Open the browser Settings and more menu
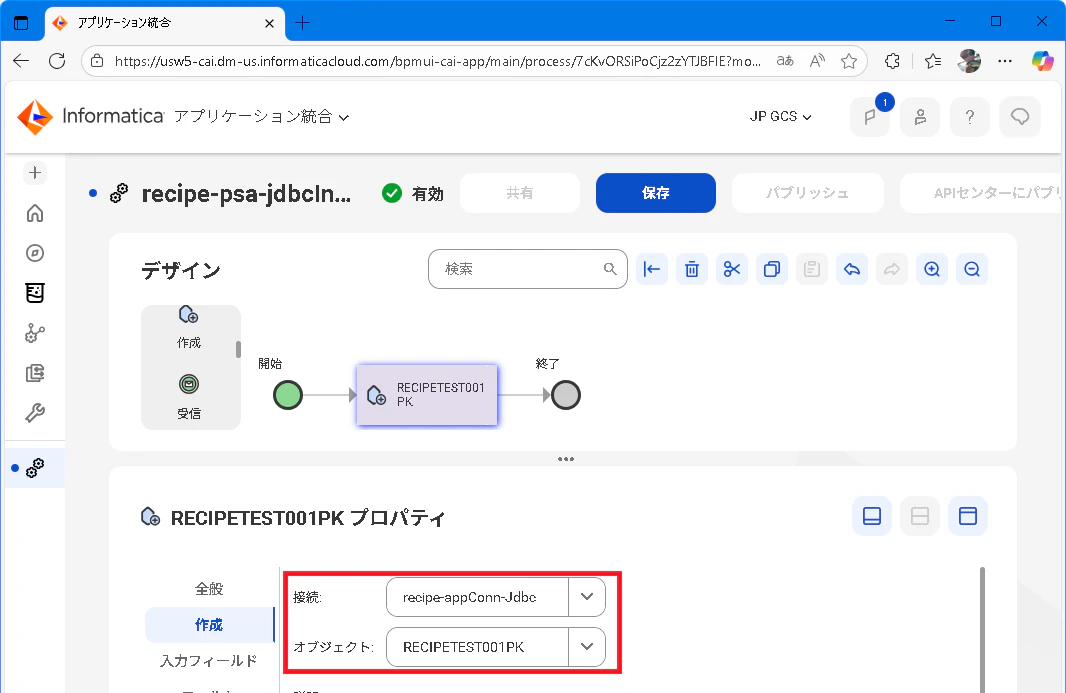 pyautogui.click(x=1005, y=61)
